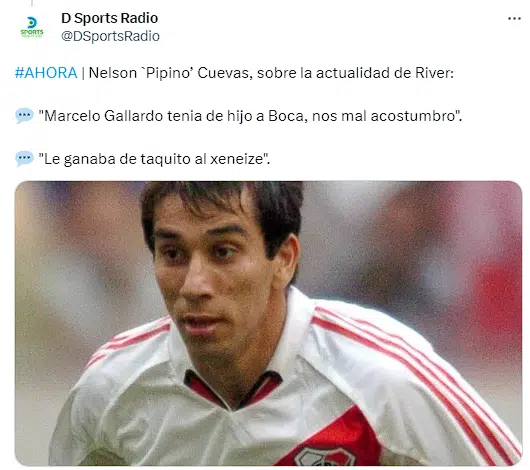
Task: Click the first speech bubble emoji
Action: [x=24, y=116]
